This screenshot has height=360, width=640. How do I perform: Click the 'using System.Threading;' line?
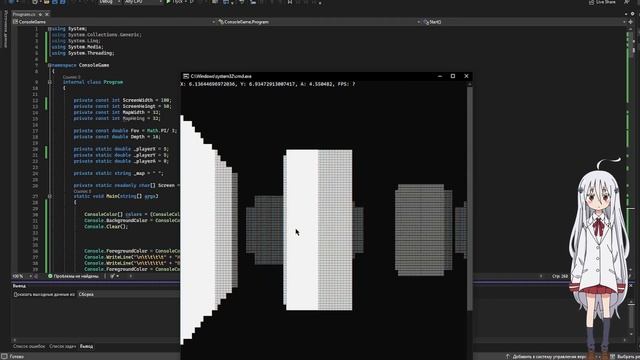point(83,53)
